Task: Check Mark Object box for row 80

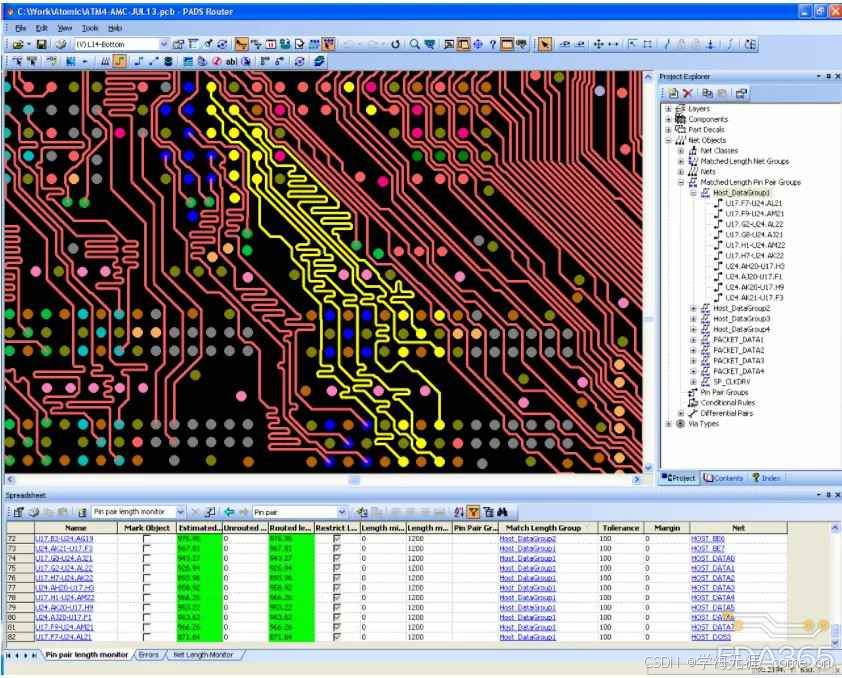Action: [147, 617]
